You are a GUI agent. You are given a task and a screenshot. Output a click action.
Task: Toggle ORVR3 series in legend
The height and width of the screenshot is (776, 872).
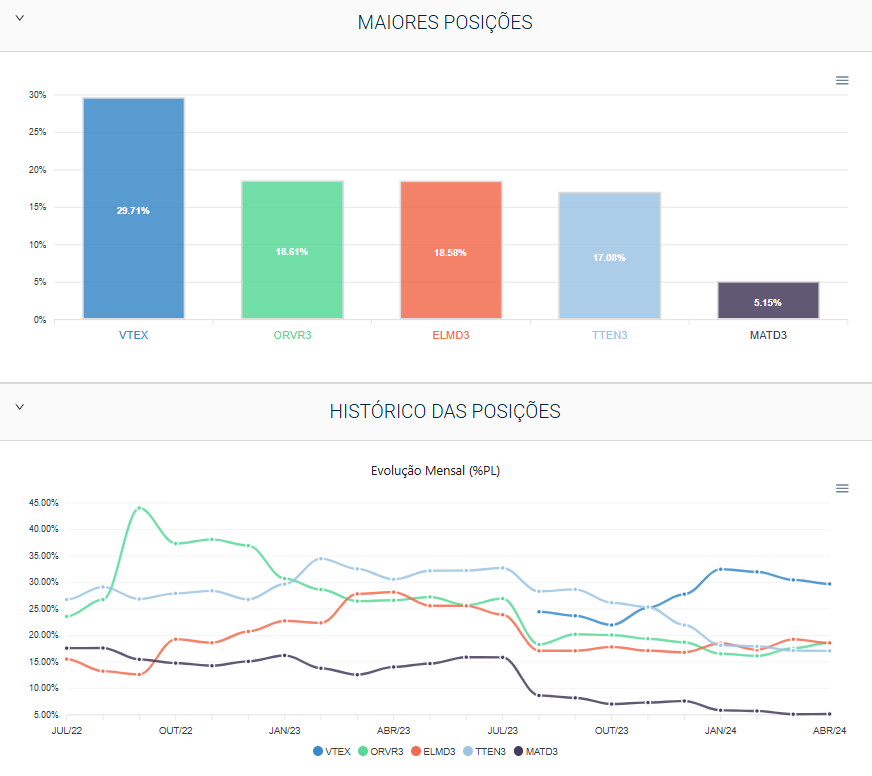(381, 752)
